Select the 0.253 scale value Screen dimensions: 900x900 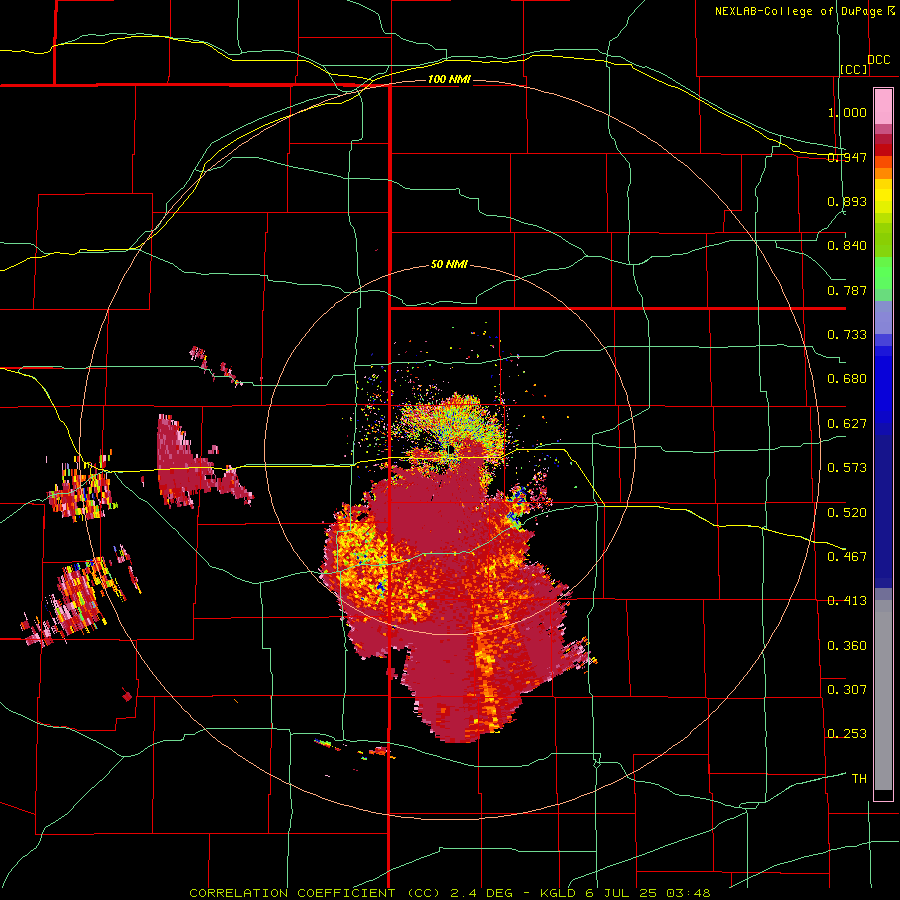(847, 734)
